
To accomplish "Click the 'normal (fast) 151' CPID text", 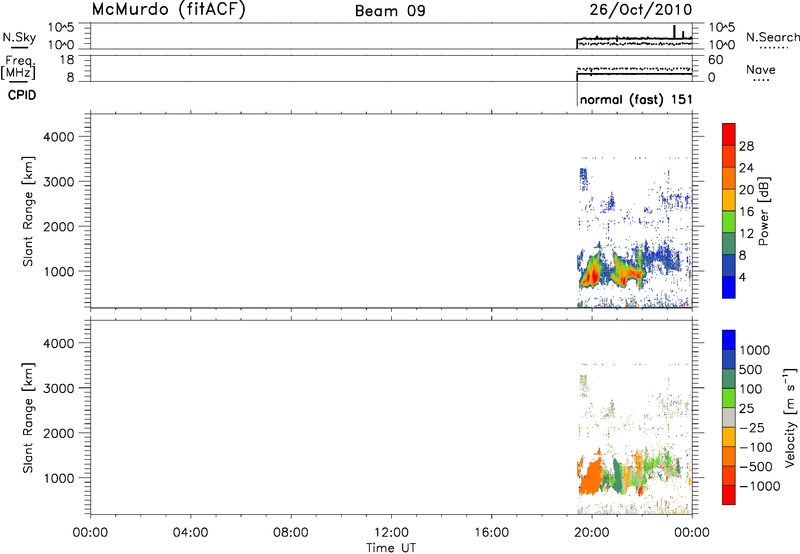I will 636,99.
